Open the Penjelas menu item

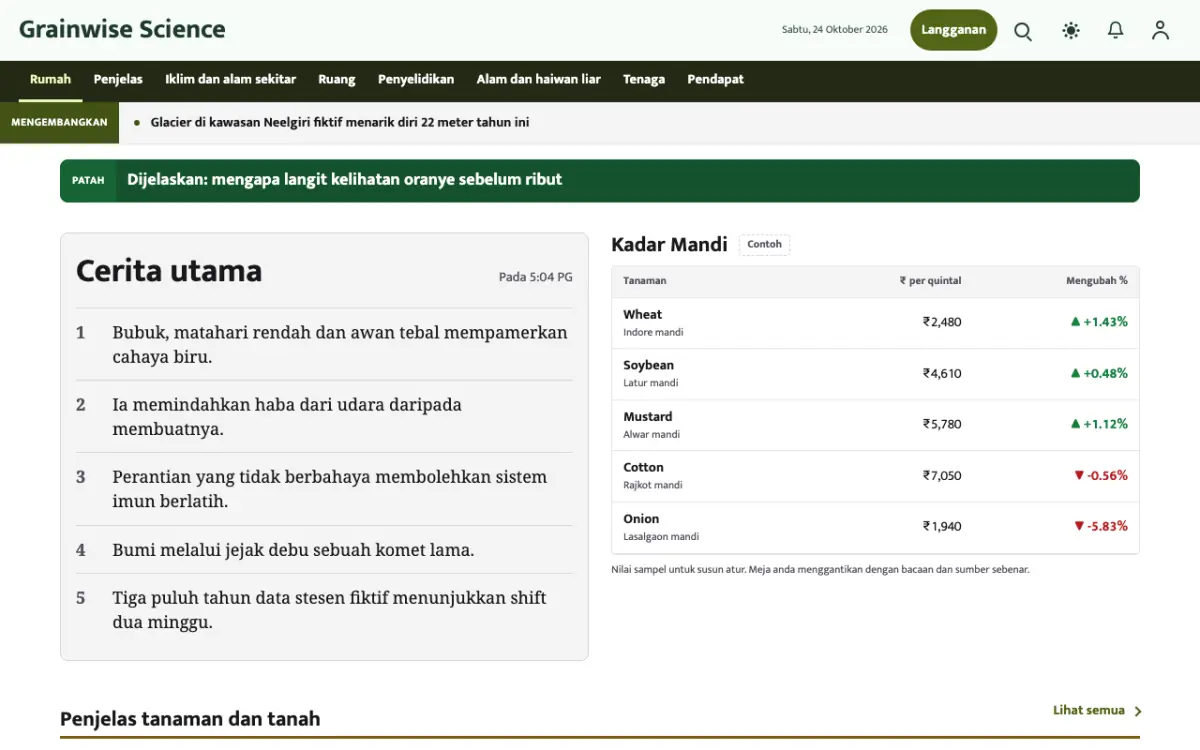click(x=118, y=80)
